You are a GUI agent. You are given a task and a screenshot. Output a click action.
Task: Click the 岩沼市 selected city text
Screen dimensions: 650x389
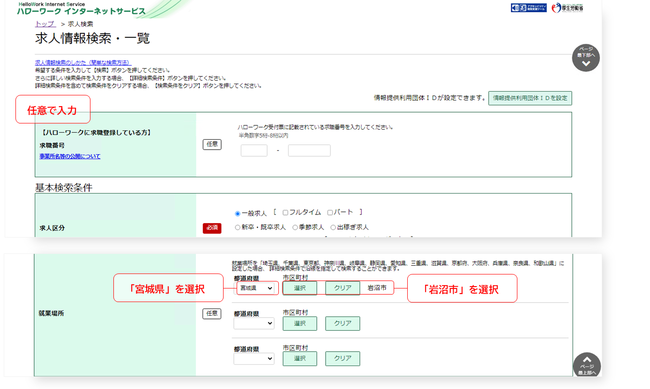377,287
